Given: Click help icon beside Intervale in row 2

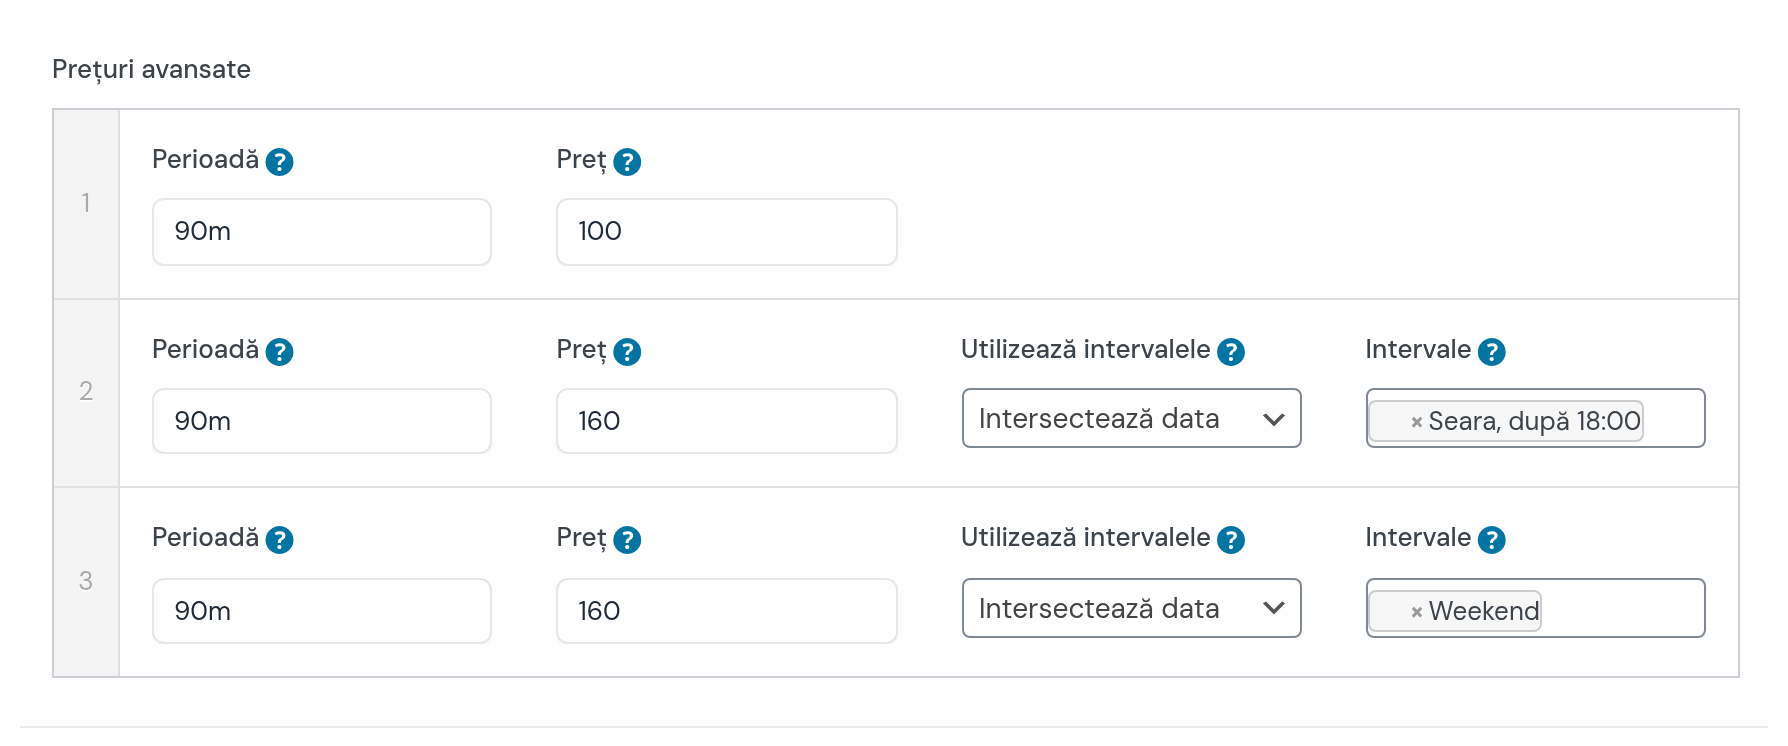Looking at the screenshot, I should pos(1491,352).
